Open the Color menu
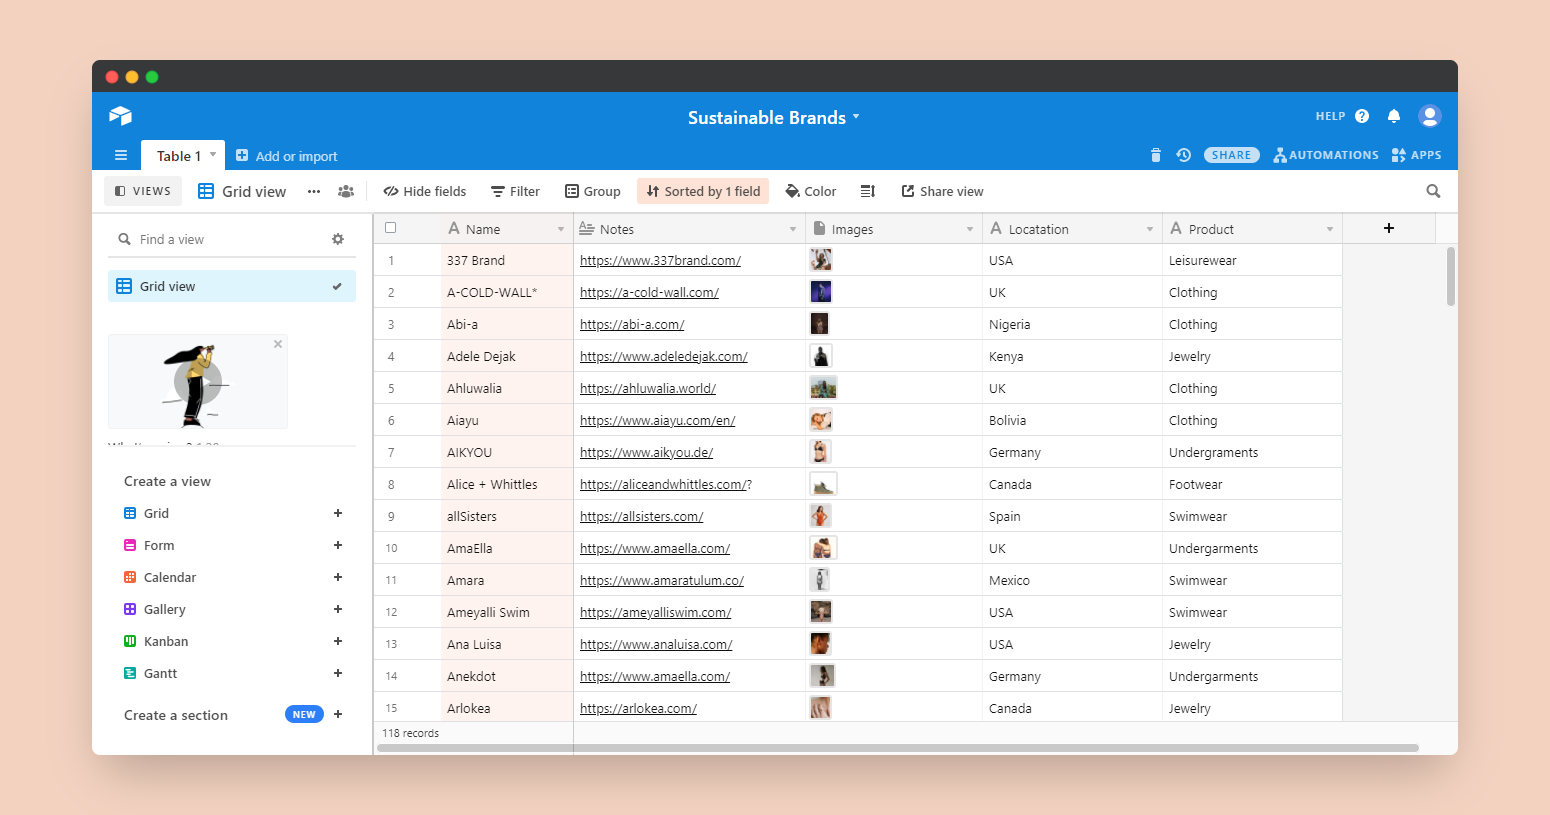1550x815 pixels. tap(811, 191)
